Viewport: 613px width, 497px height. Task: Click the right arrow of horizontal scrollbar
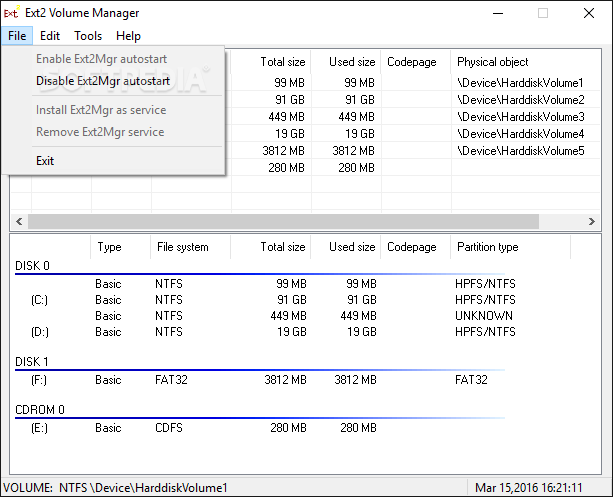coord(592,222)
